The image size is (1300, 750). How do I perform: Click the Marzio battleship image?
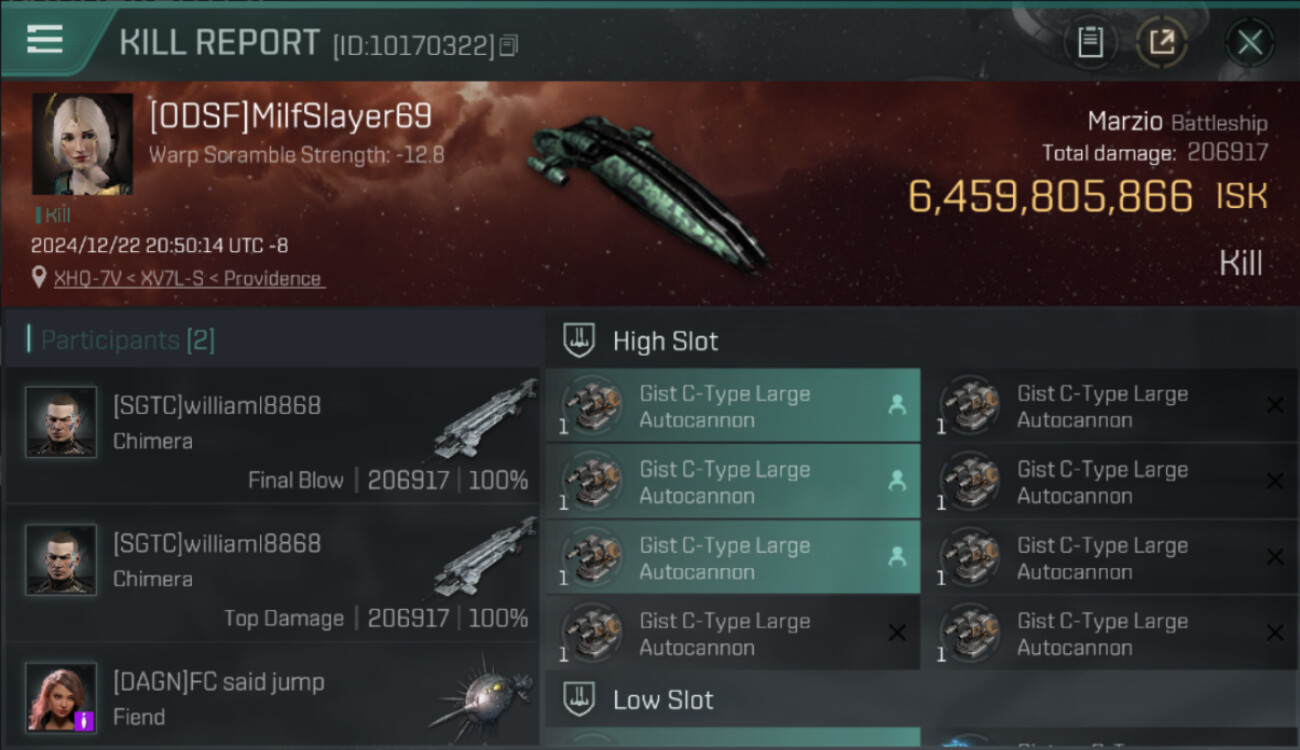coord(646,192)
